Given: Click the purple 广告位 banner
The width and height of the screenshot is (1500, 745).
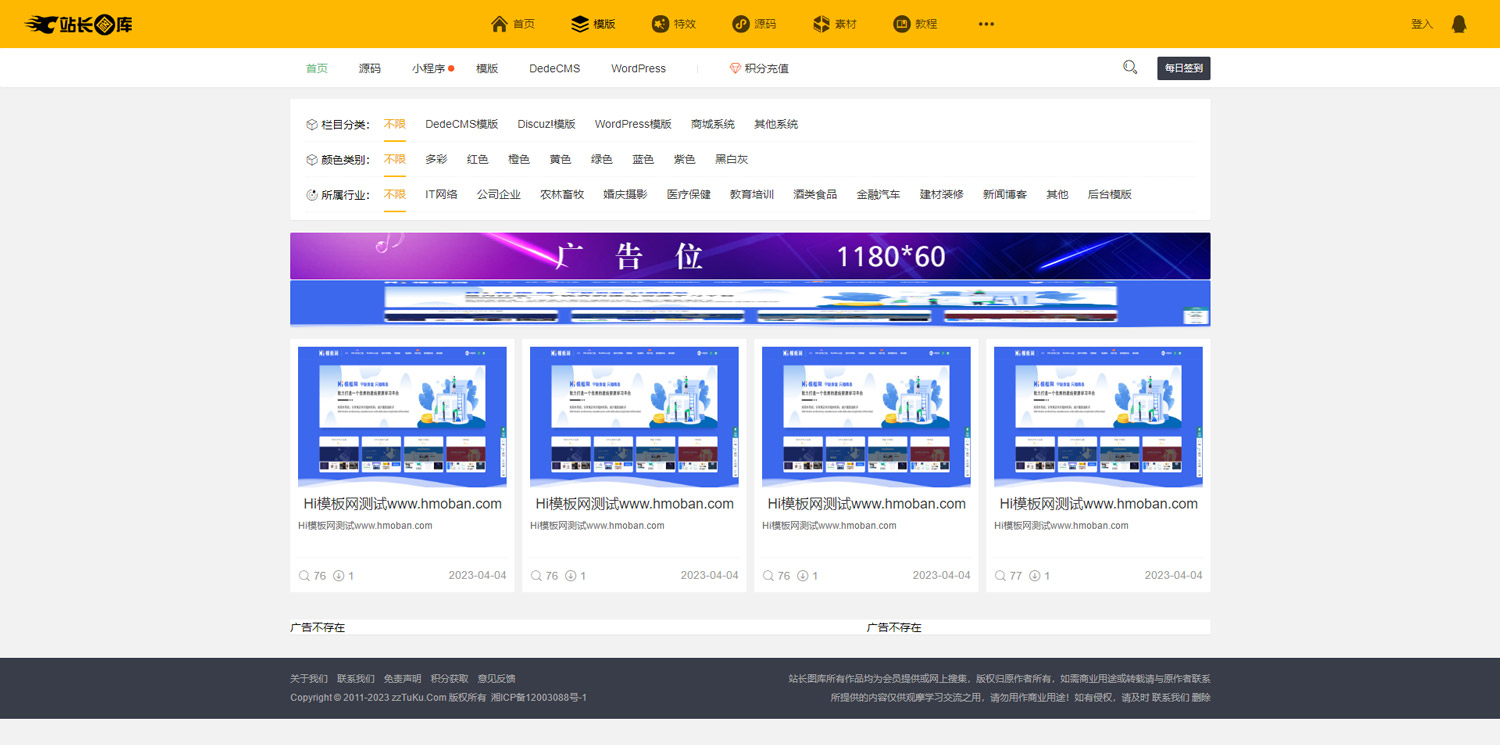Looking at the screenshot, I should pyautogui.click(x=750, y=256).
